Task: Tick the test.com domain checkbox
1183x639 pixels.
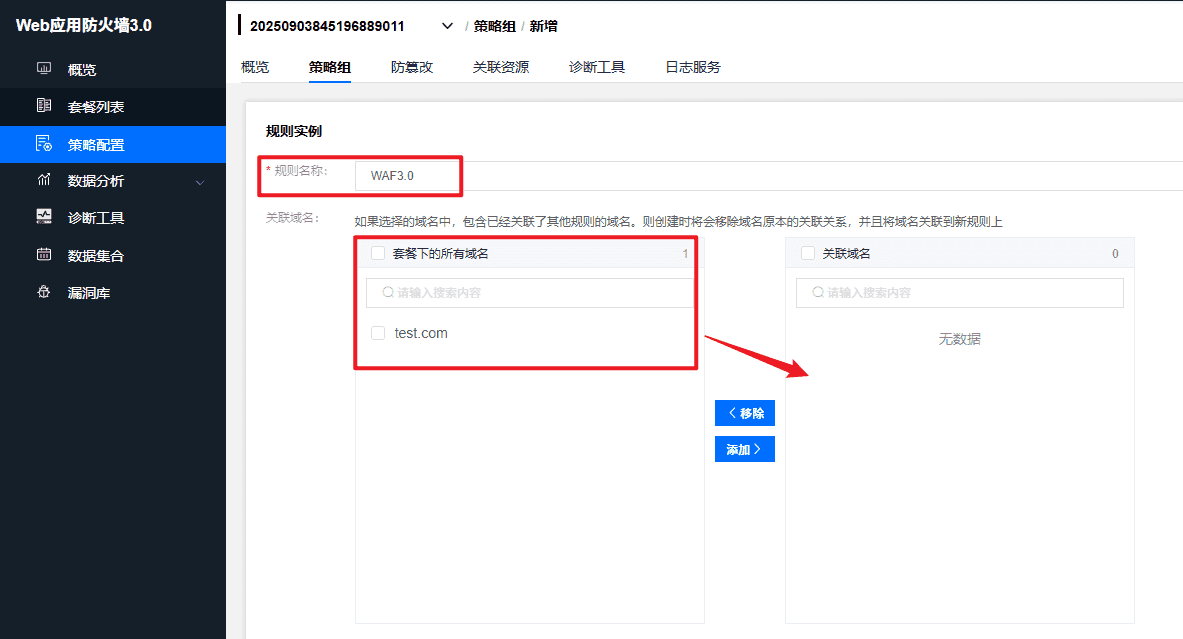Action: (378, 333)
